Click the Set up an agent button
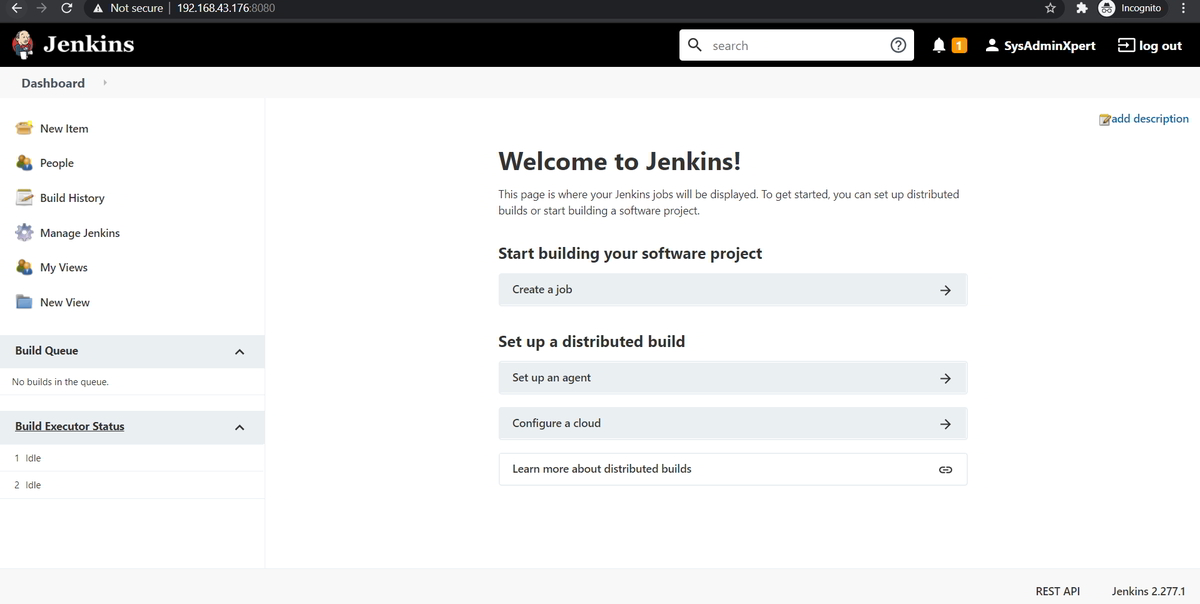Image resolution: width=1200 pixels, height=604 pixels. click(732, 377)
